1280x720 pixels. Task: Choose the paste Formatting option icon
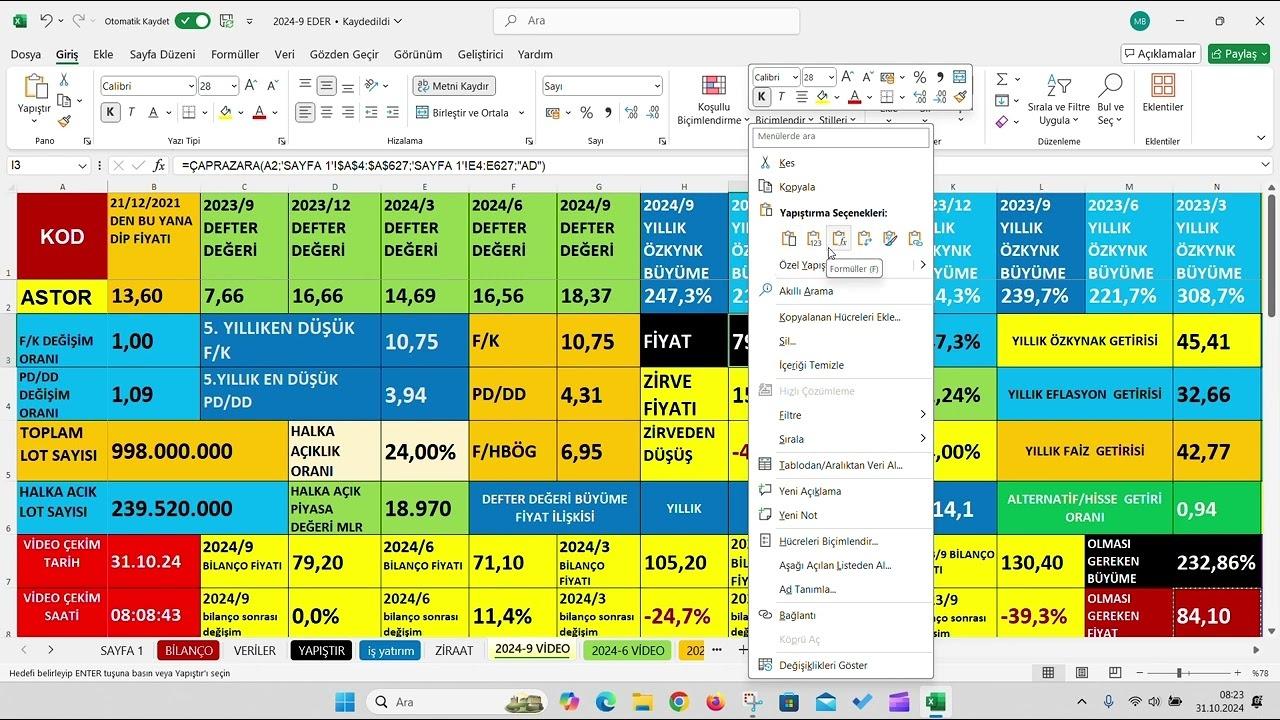click(x=889, y=238)
